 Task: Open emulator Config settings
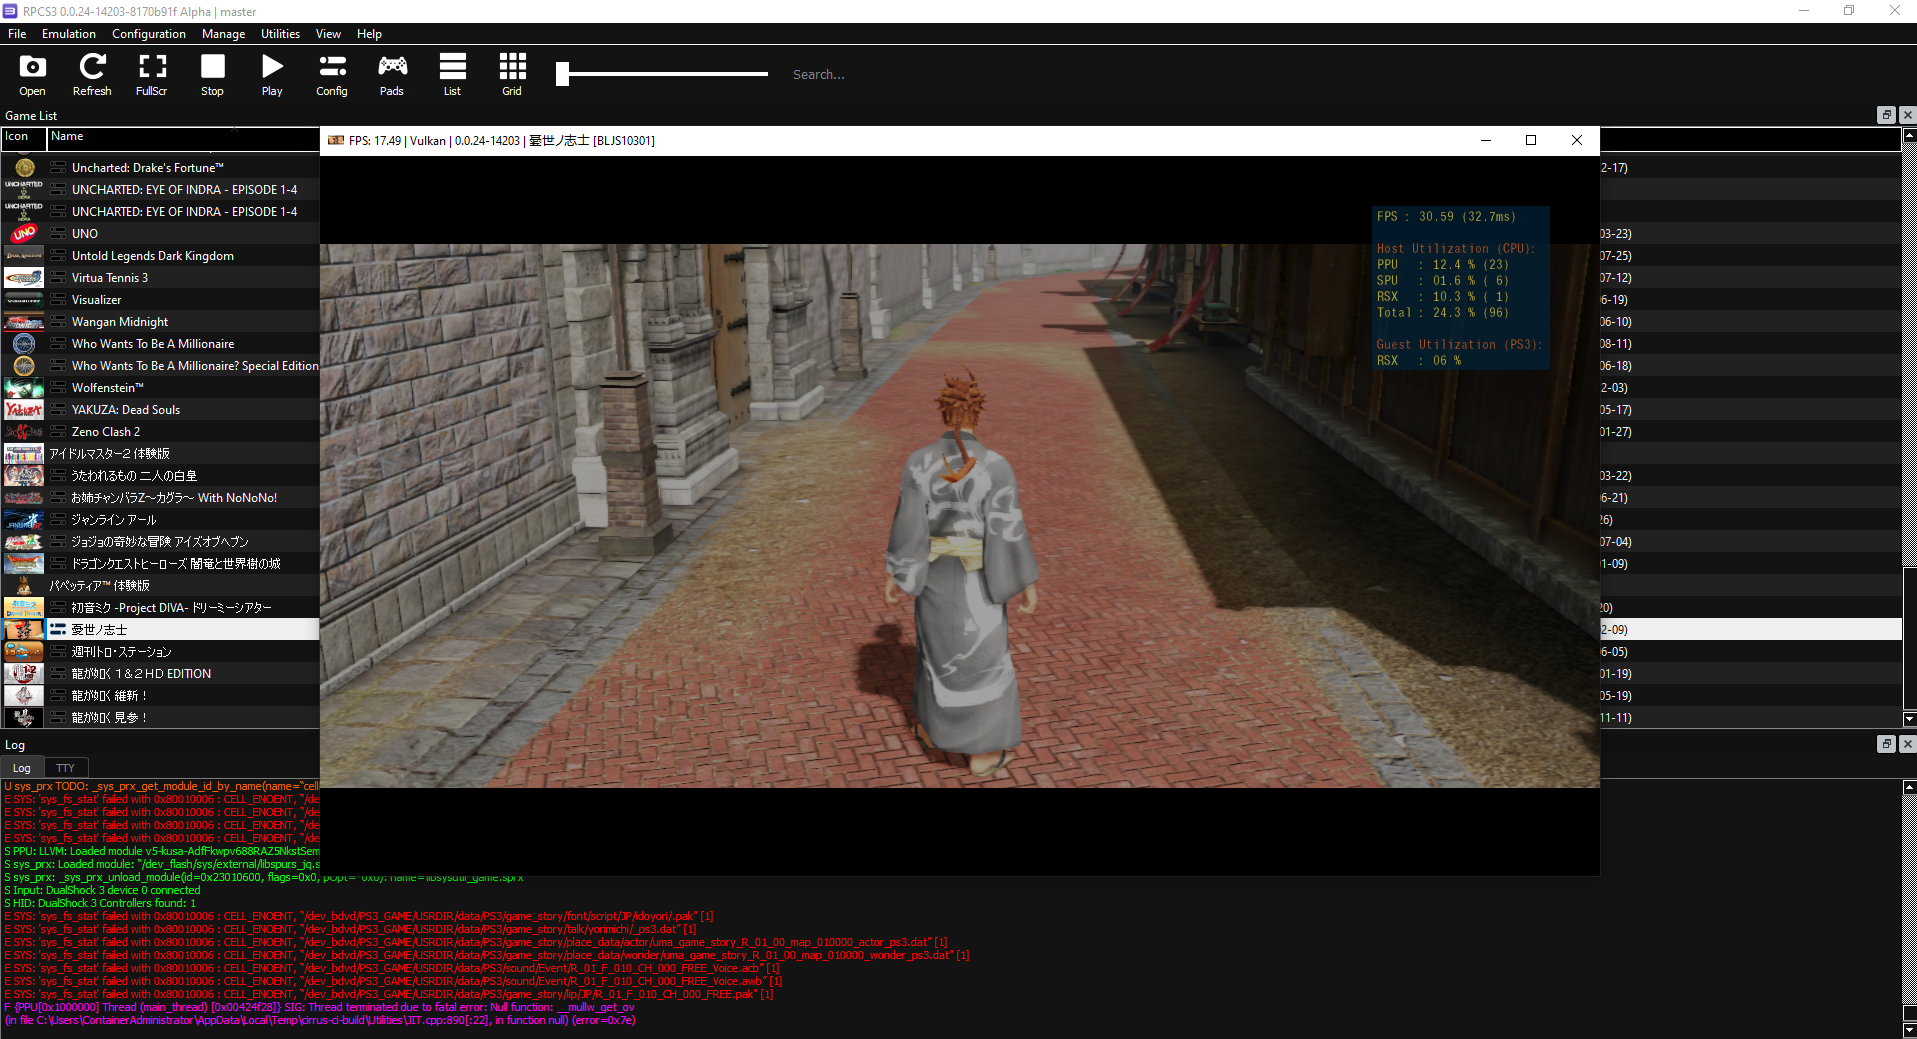332,73
